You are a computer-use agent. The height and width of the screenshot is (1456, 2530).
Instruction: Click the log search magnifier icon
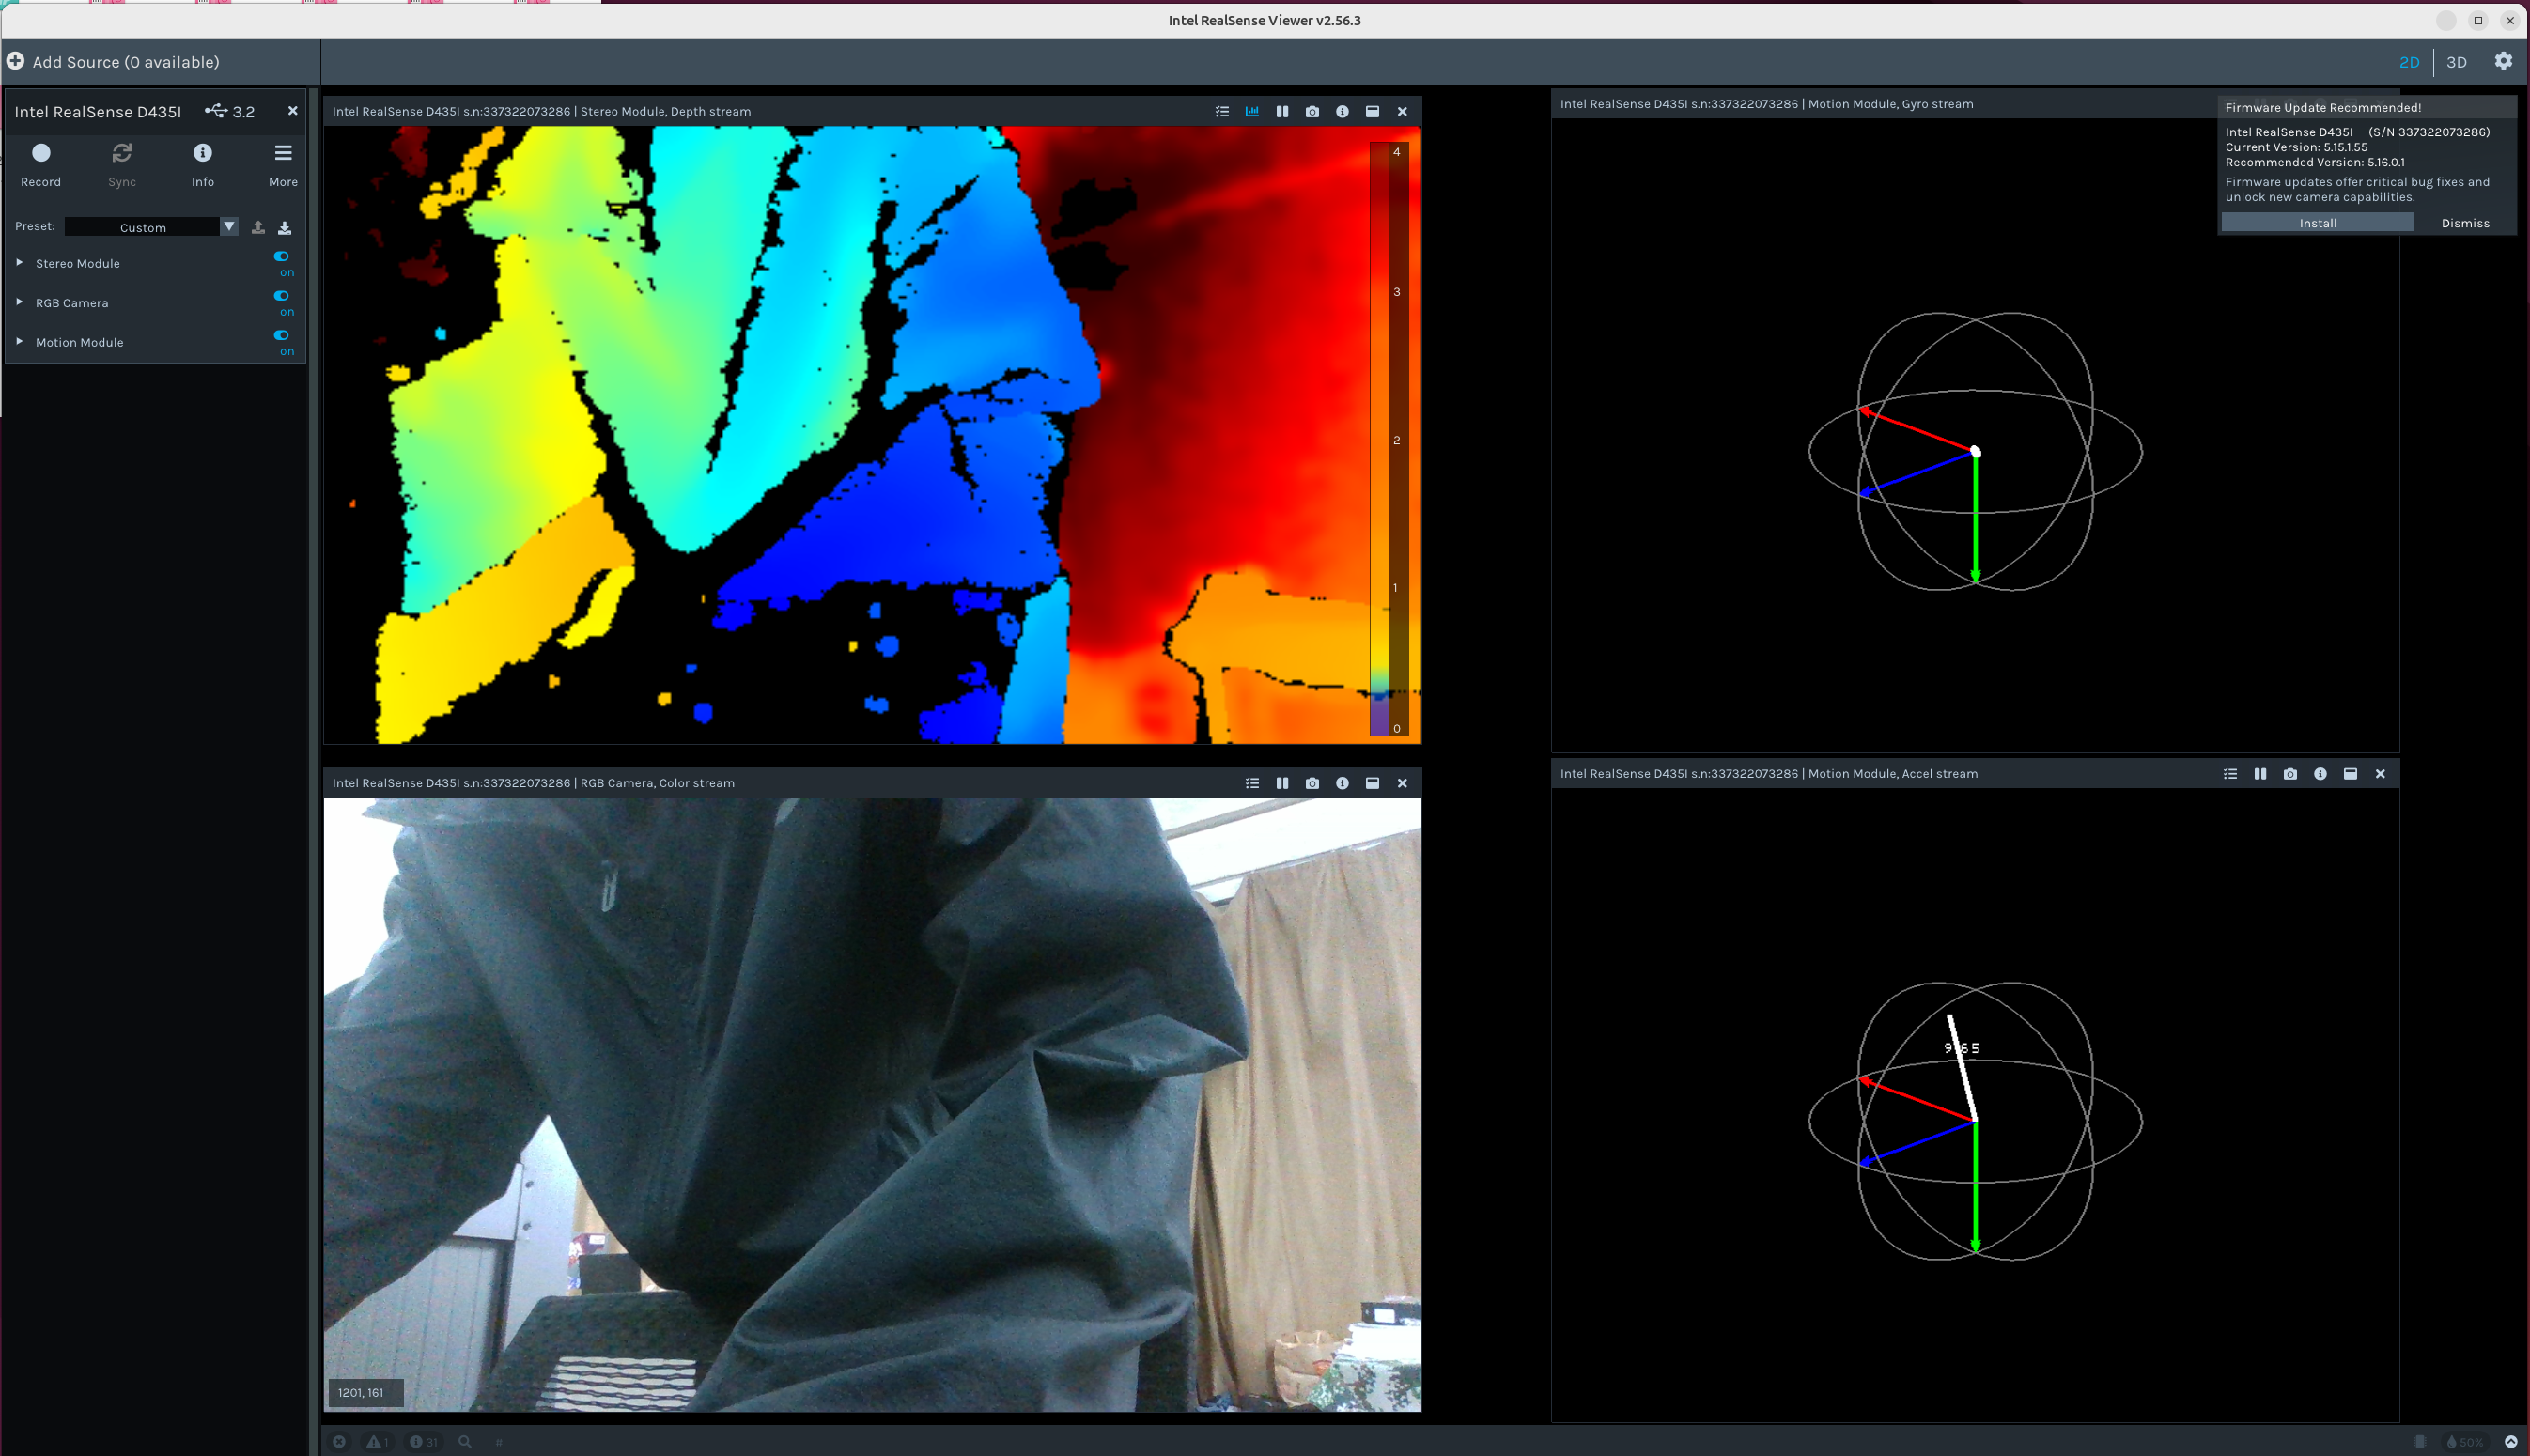tap(465, 1441)
